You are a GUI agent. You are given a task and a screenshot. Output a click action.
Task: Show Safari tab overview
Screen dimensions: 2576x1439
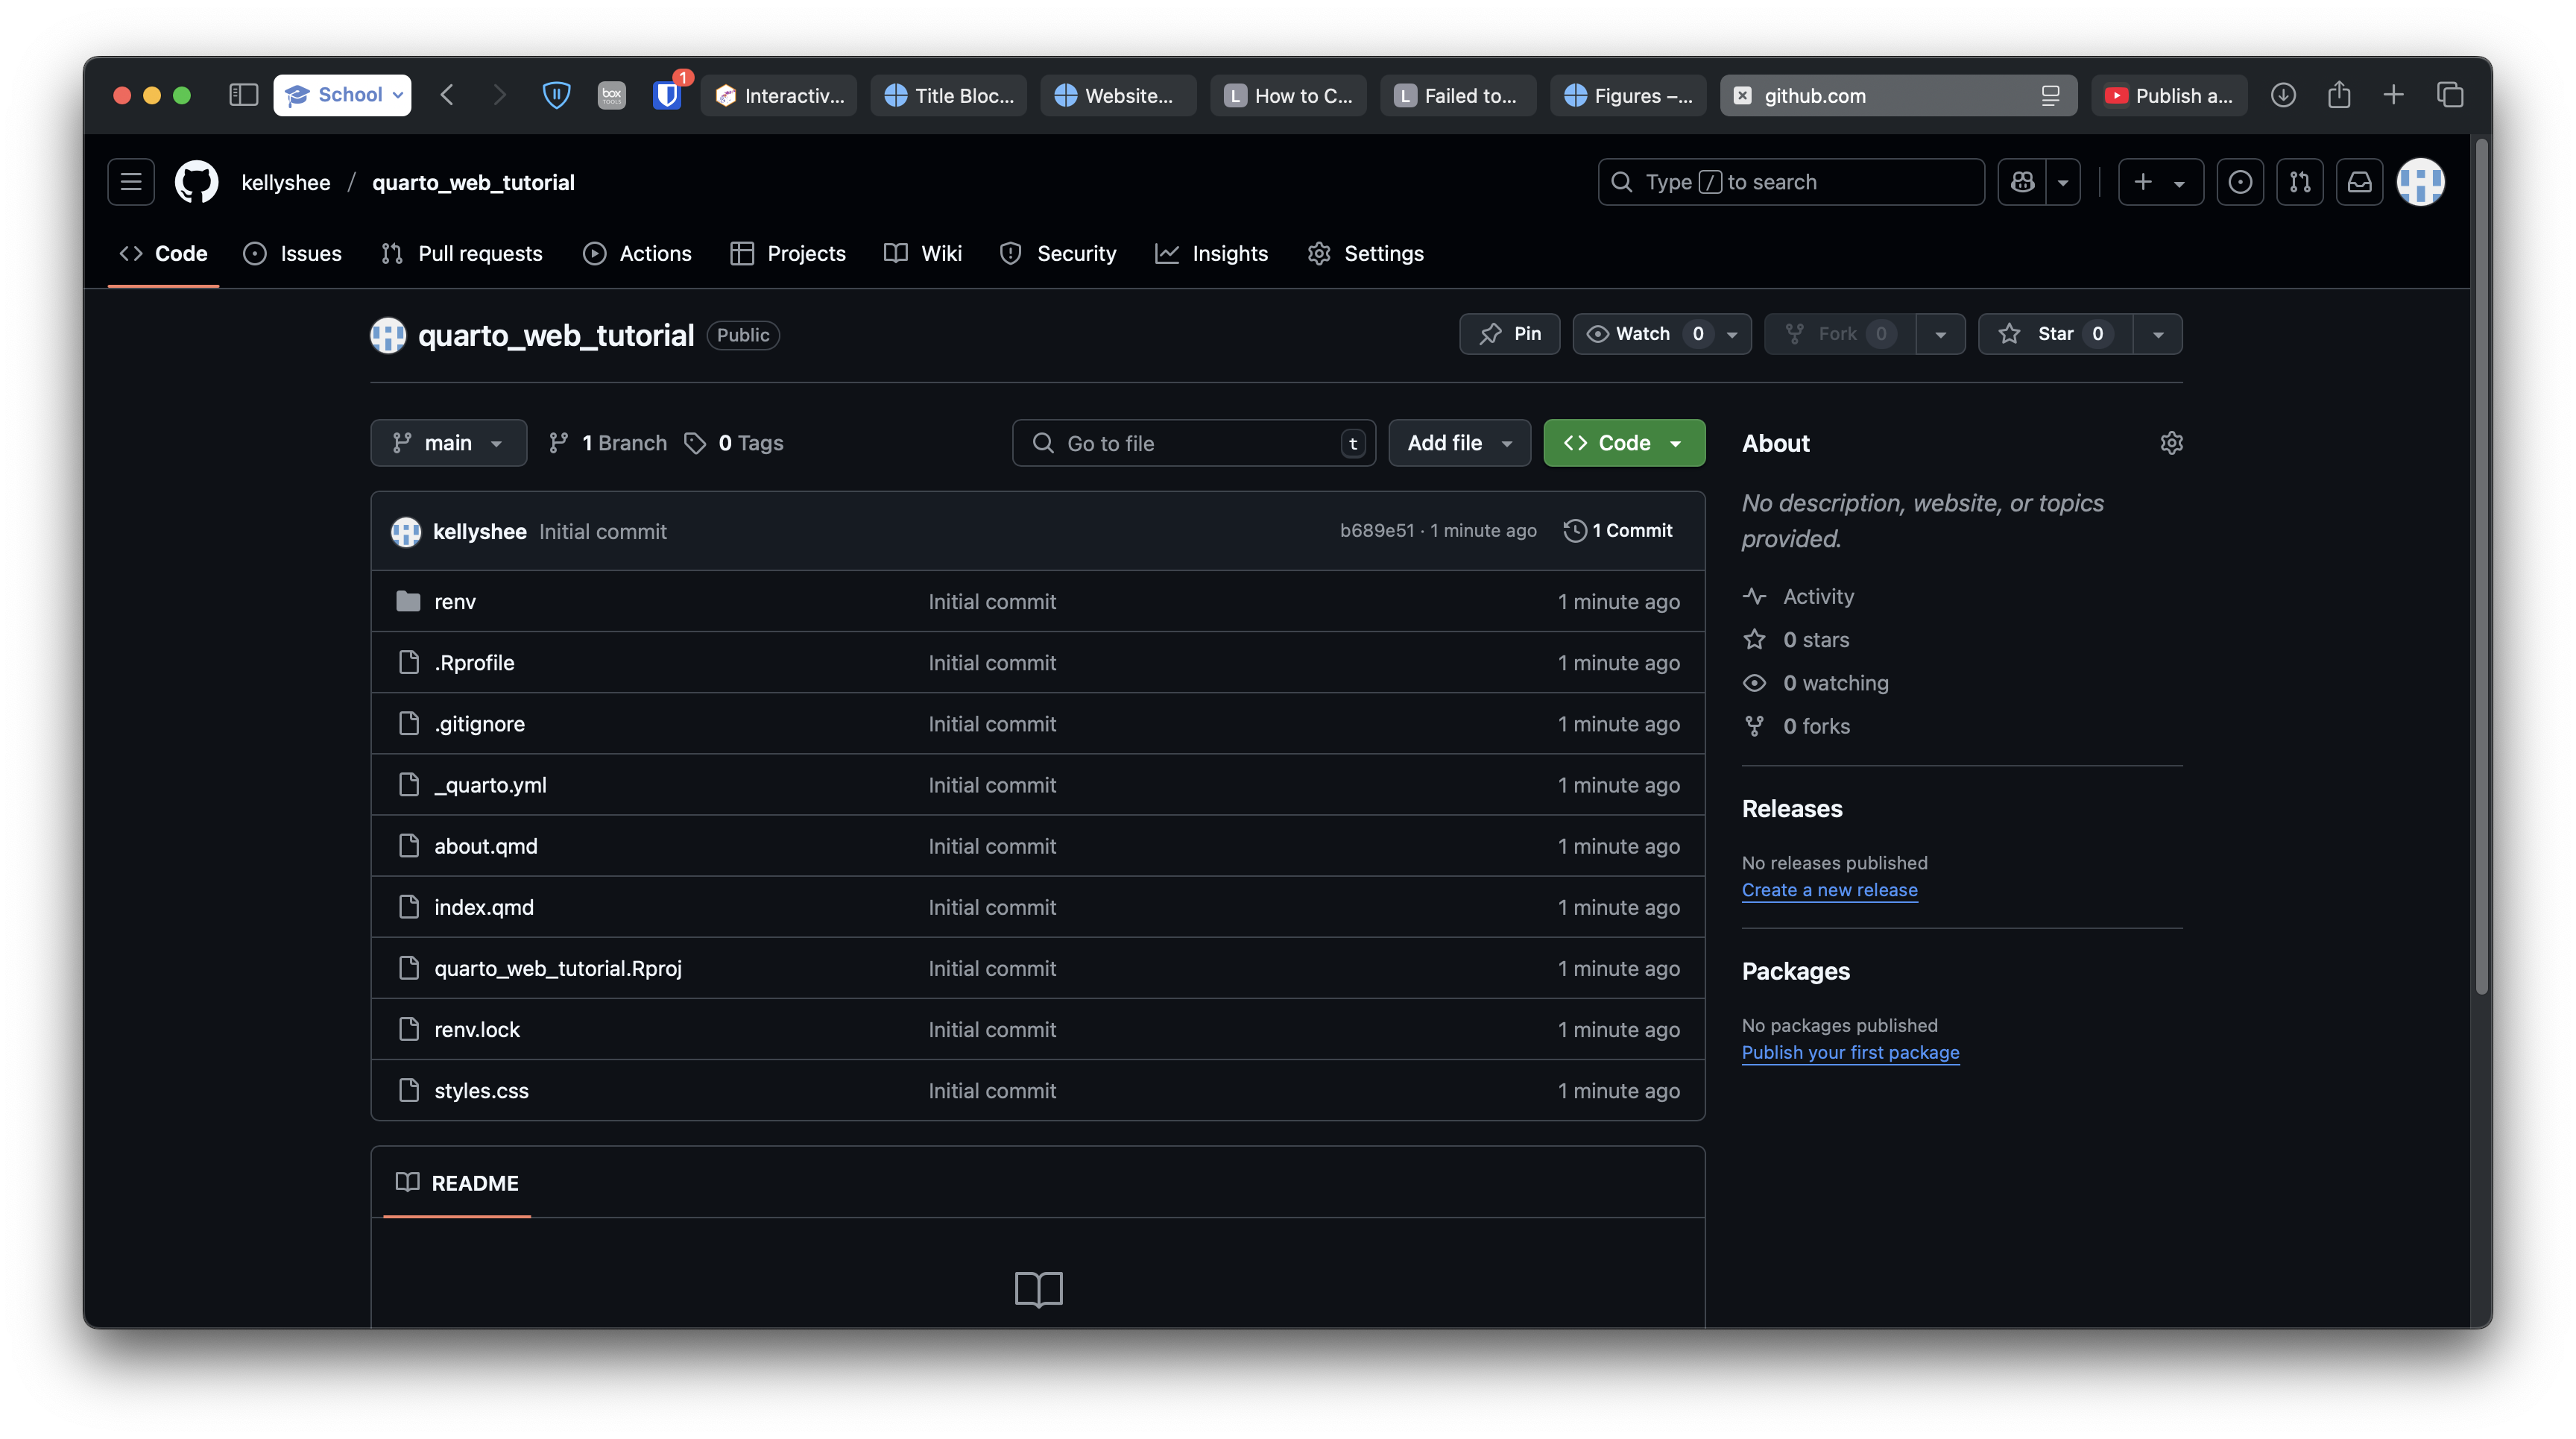pyautogui.click(x=2450, y=95)
